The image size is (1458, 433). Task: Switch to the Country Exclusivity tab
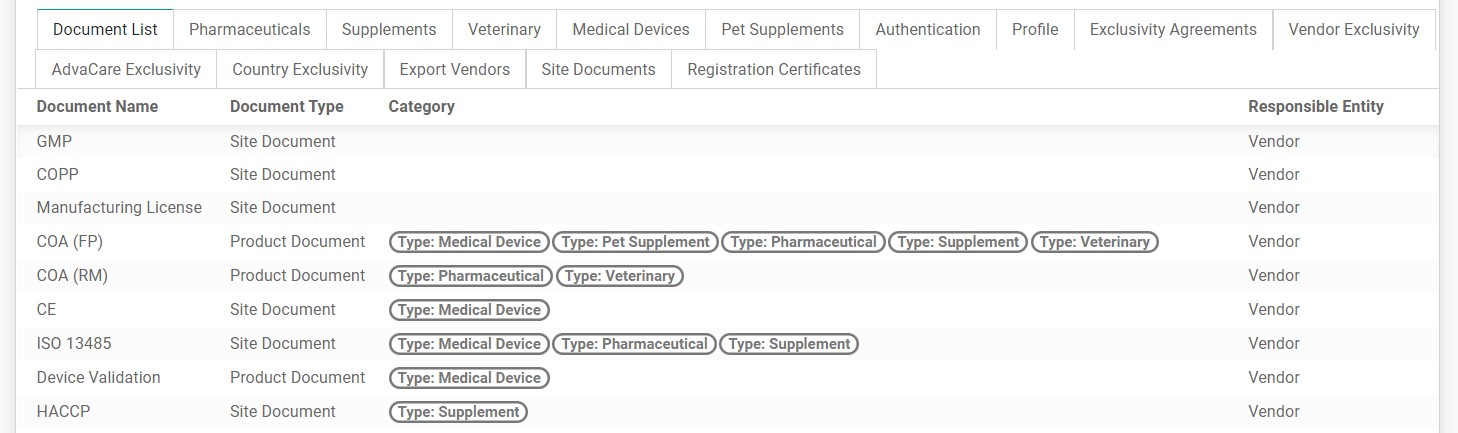(300, 69)
